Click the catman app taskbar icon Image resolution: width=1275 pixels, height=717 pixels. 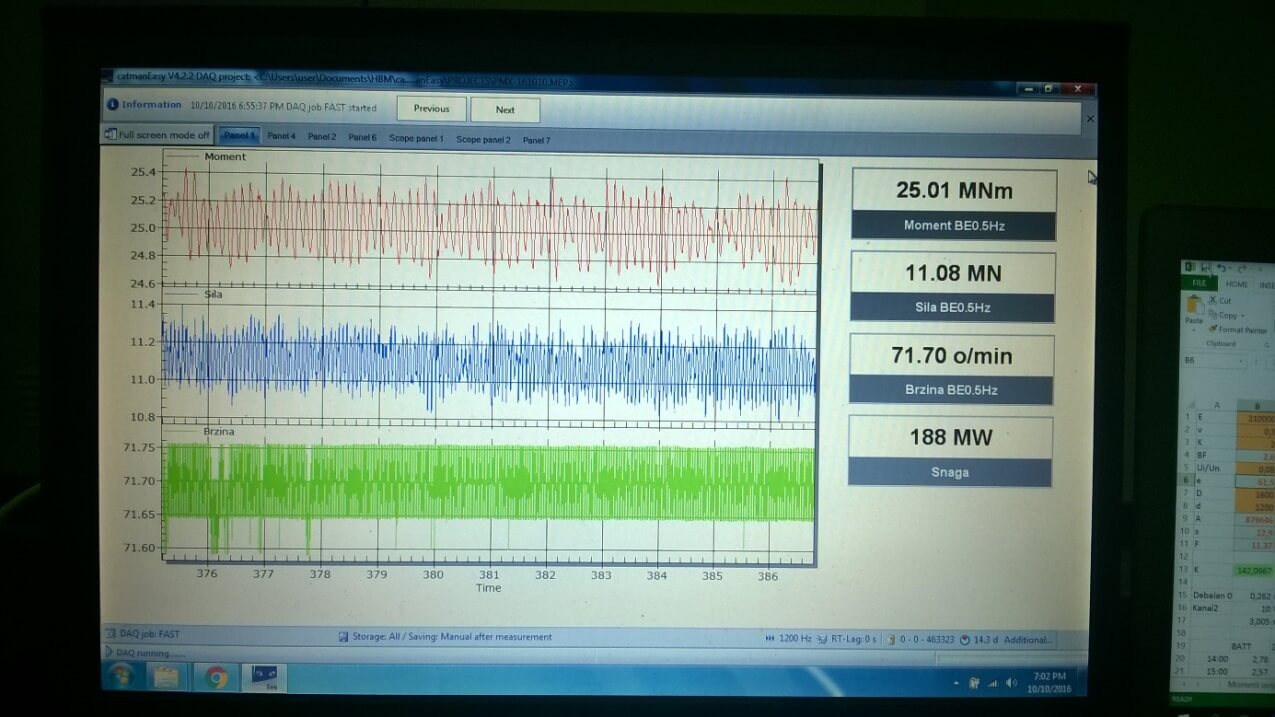267,678
